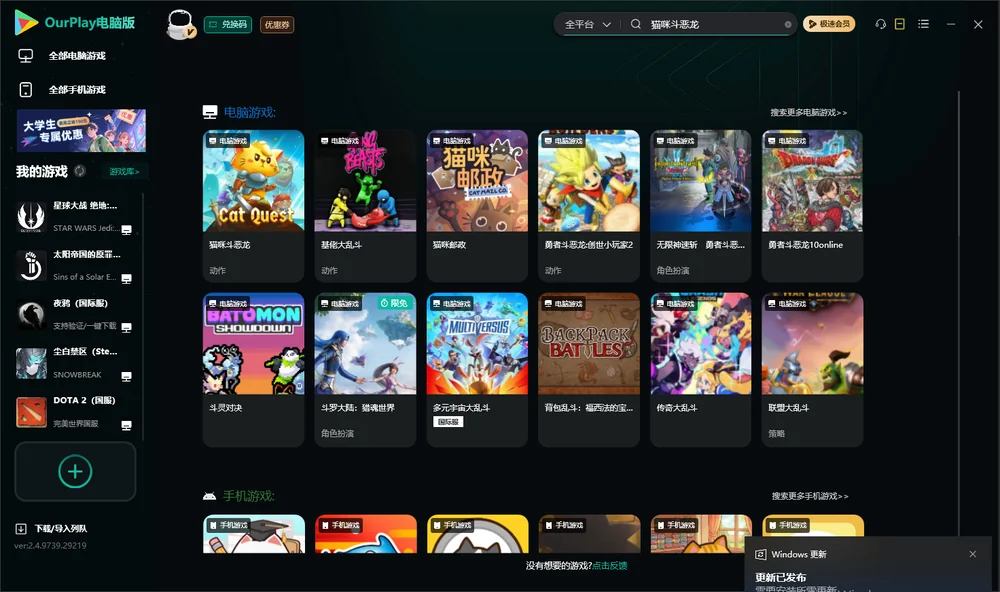The image size is (1000, 592).
Task: Open the 猫咪斗恶龙 Cat Quest game card
Action: point(253,205)
